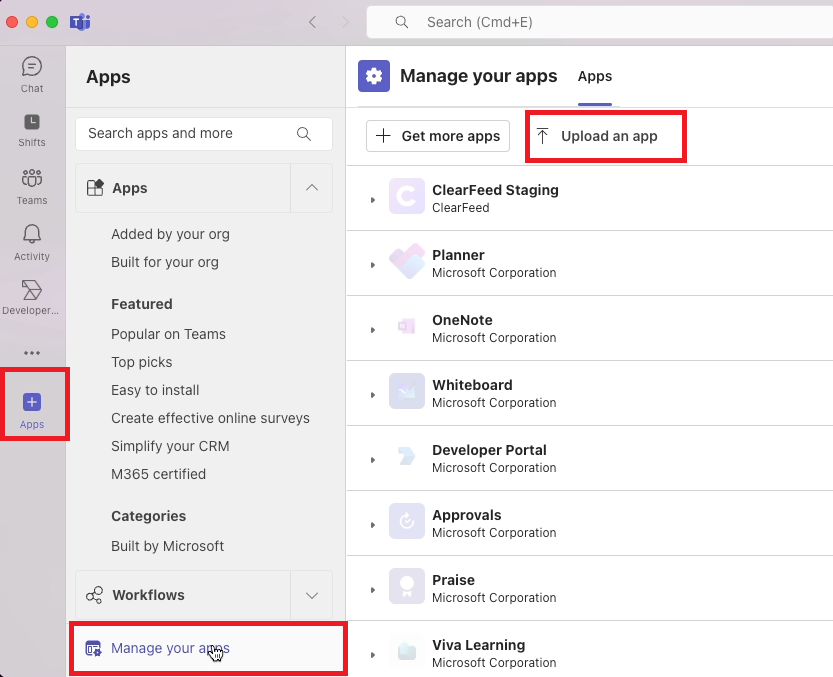Screen dimensions: 833x677
Task: Open the Popular on Teams link
Action: point(168,334)
